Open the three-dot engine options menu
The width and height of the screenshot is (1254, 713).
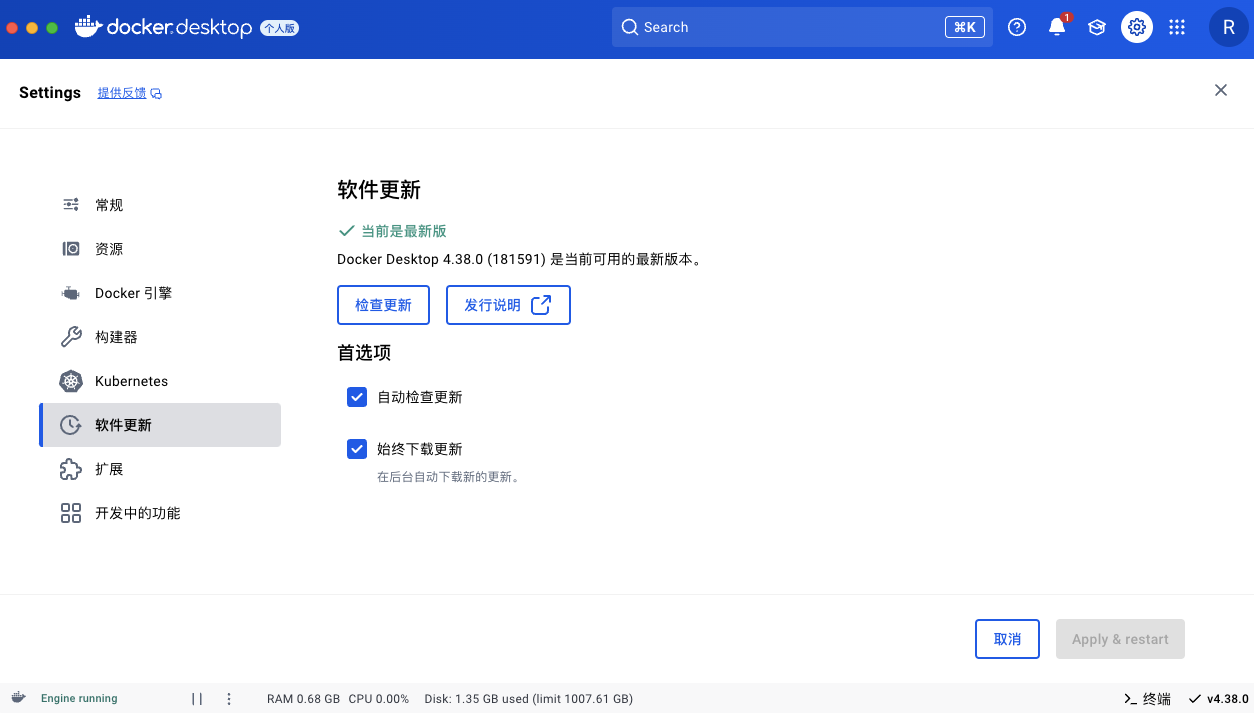(229, 699)
